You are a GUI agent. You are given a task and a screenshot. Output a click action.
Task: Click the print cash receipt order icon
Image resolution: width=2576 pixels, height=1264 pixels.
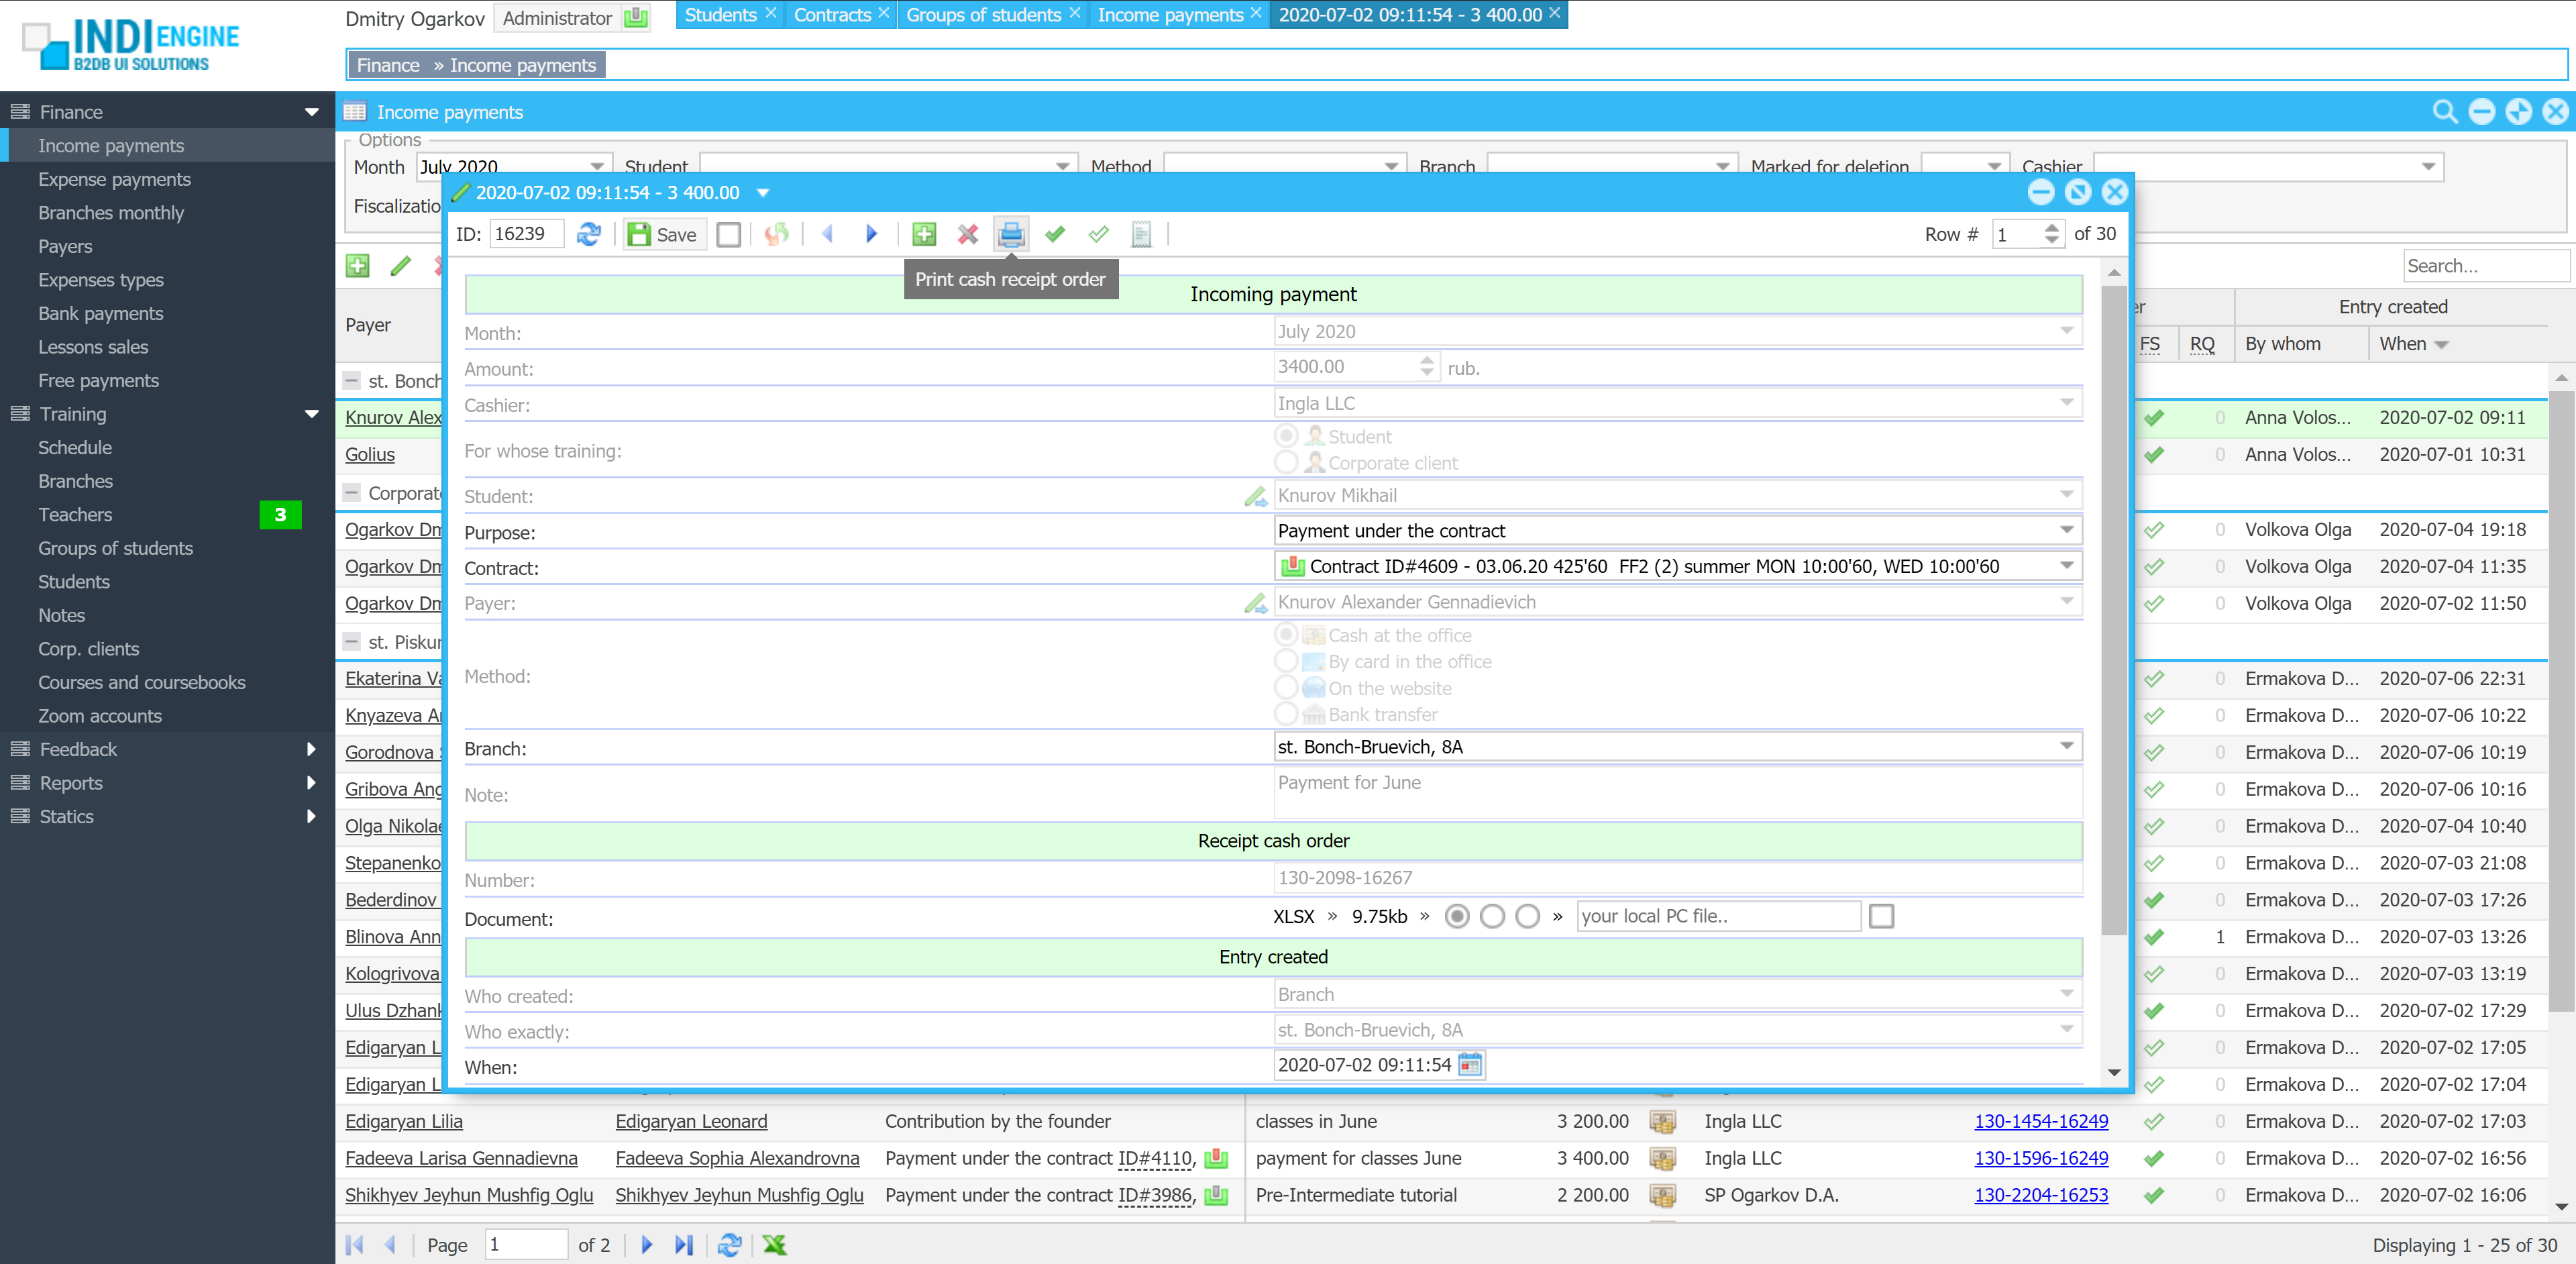(x=1011, y=234)
